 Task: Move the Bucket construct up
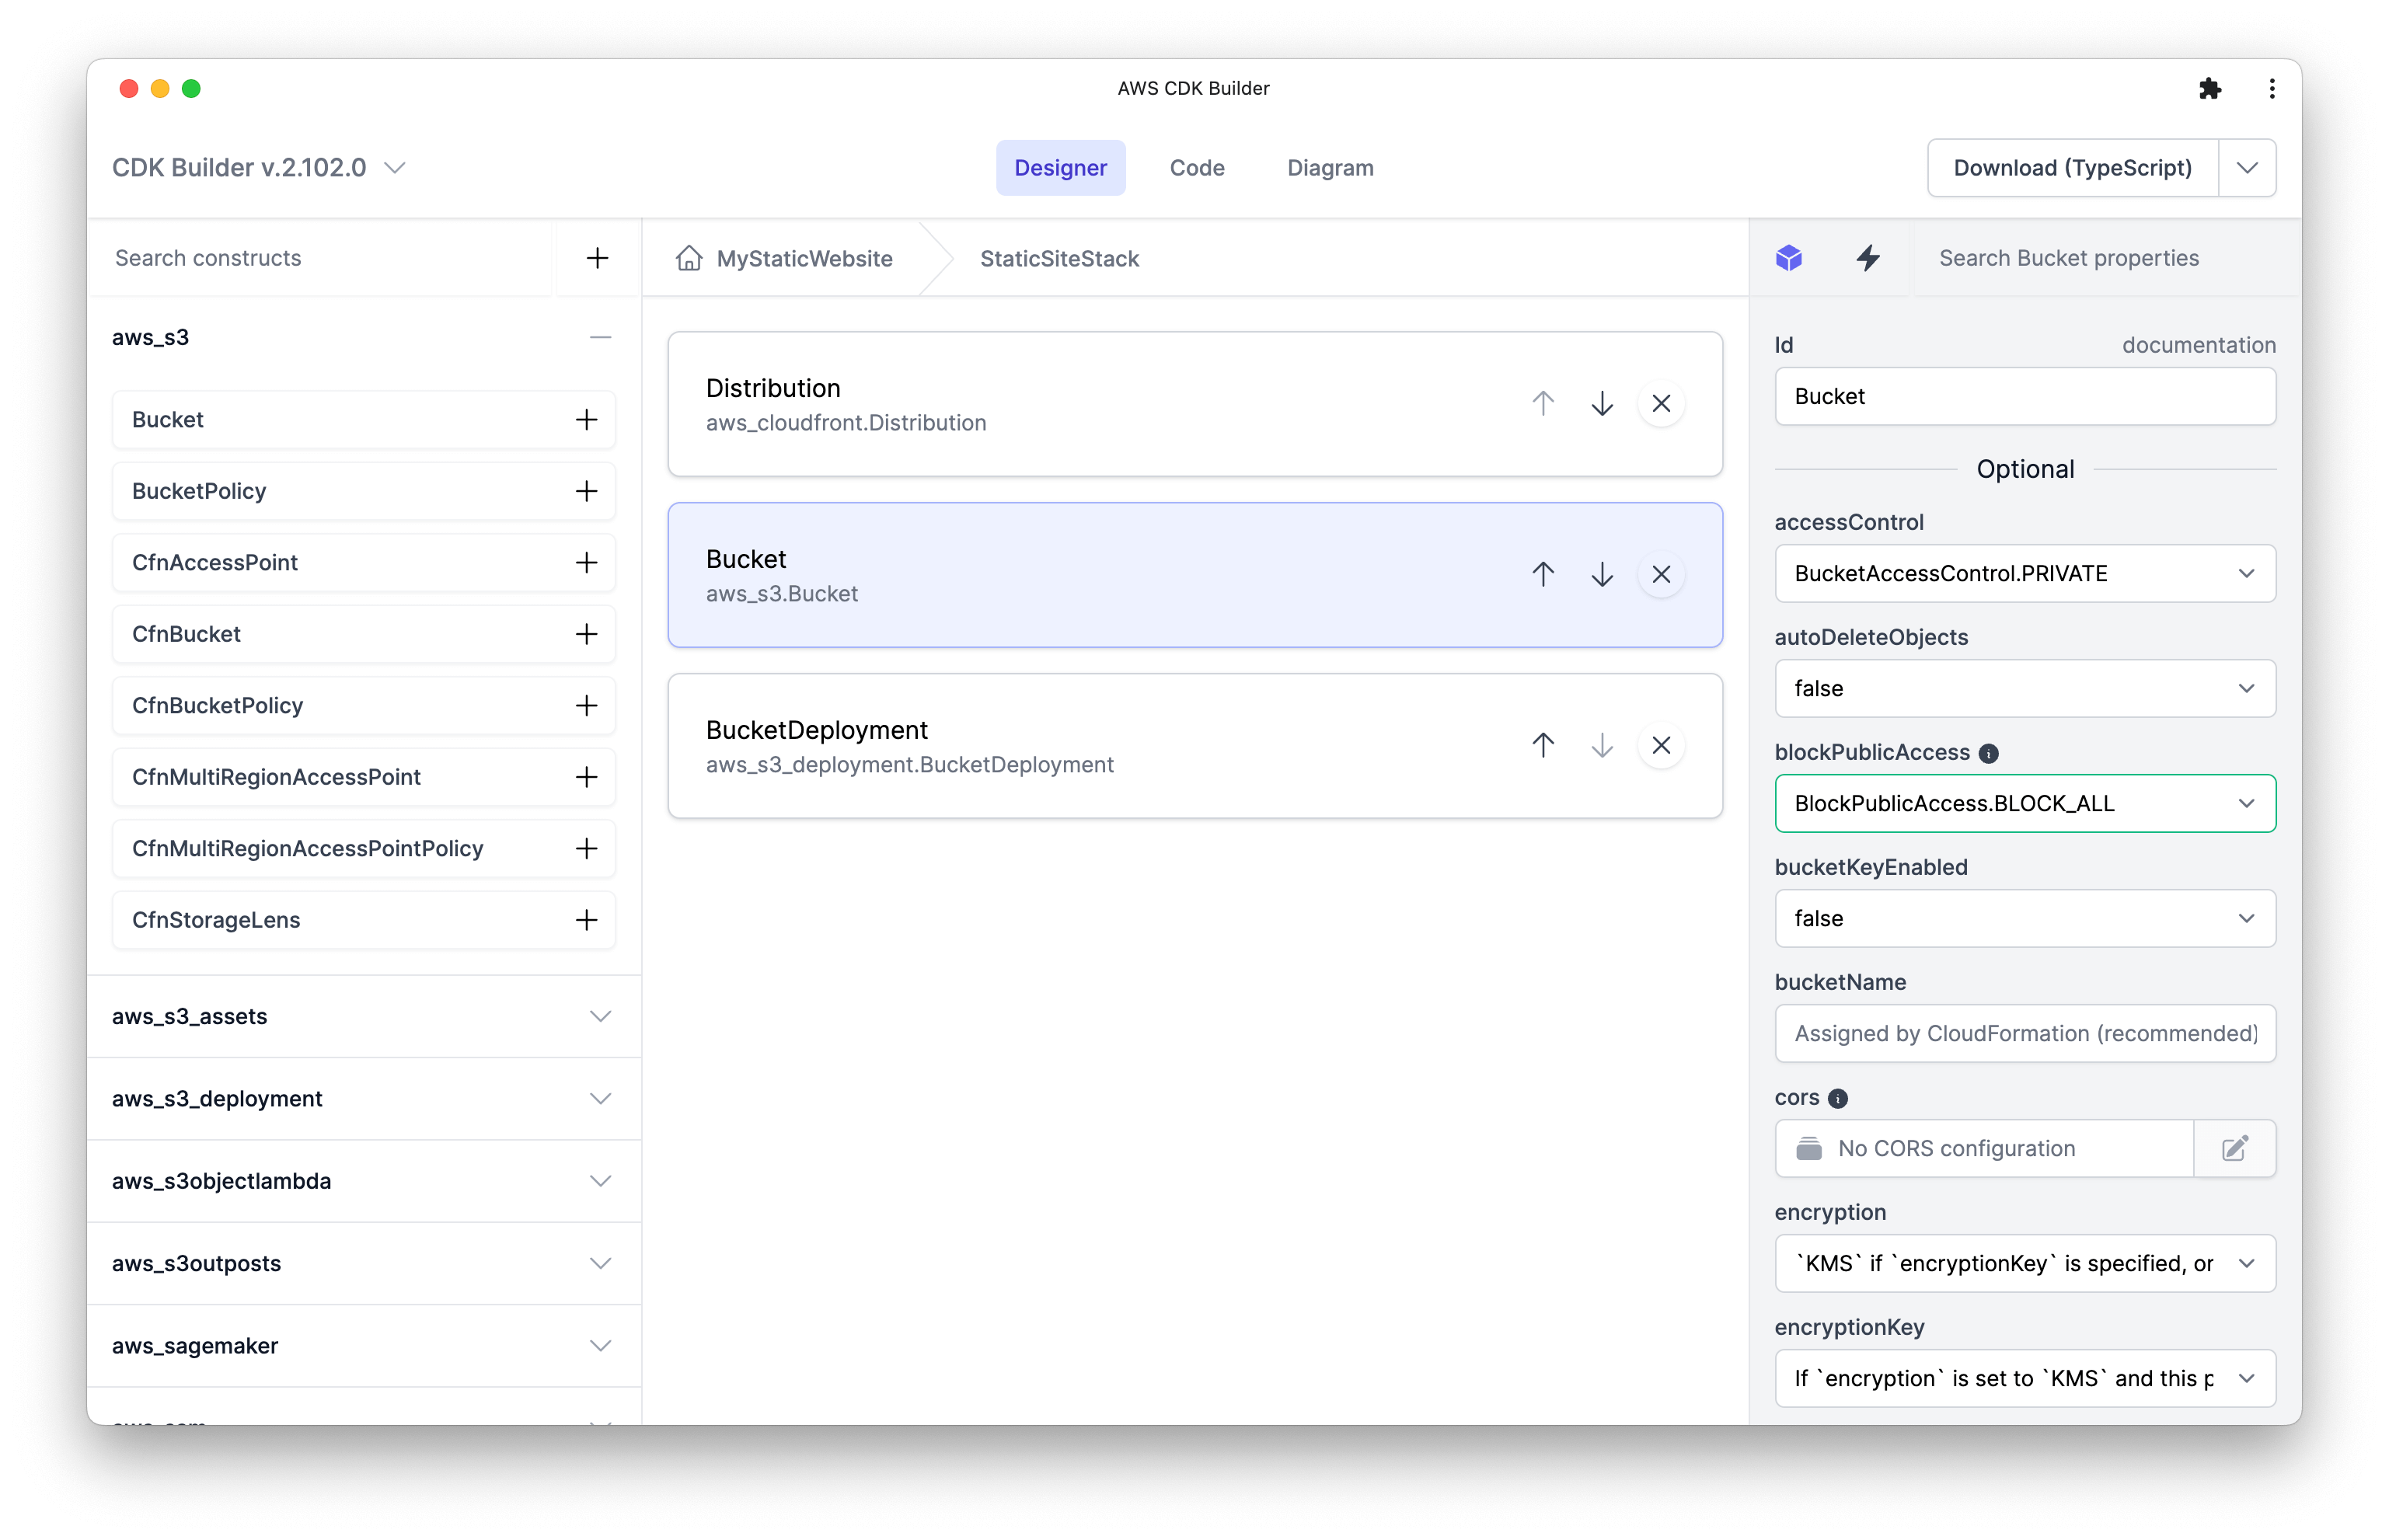1542,574
